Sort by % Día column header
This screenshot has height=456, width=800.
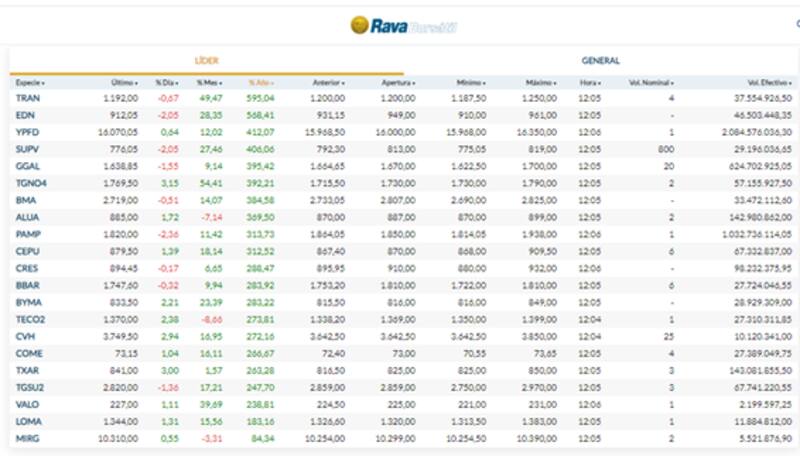[166, 82]
